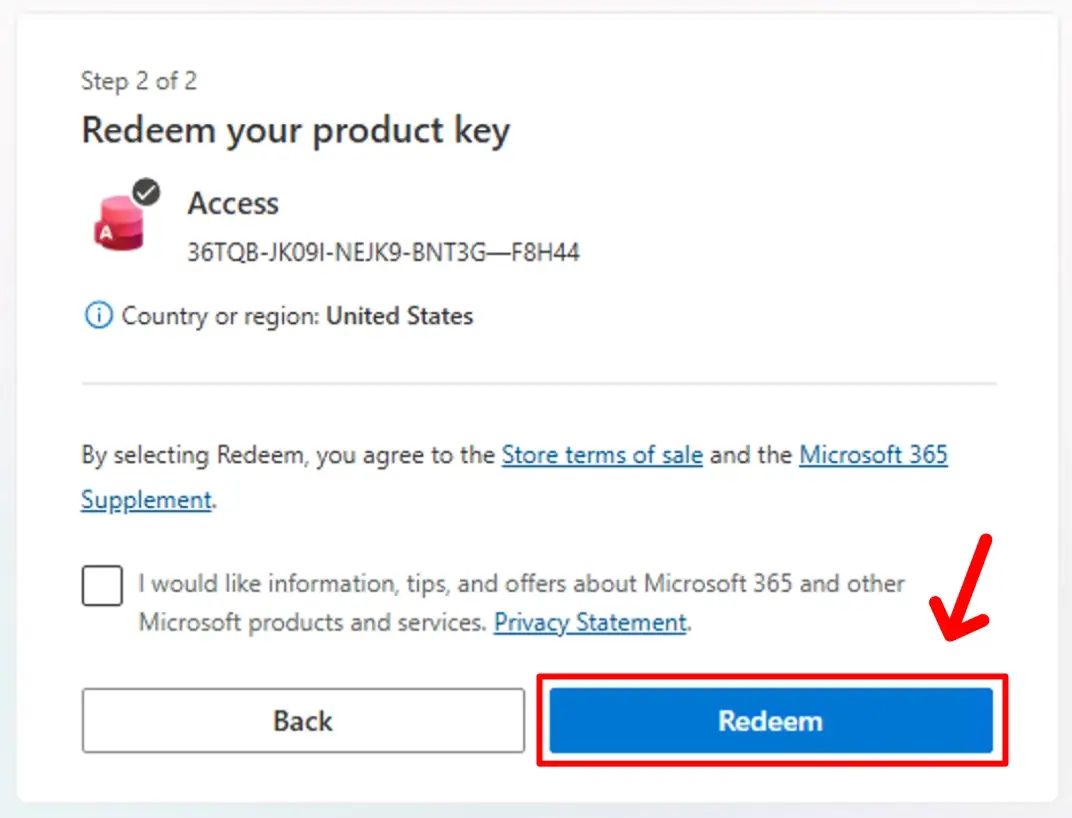Open the Privacy Statement link
The width and height of the screenshot is (1072, 818).
pyautogui.click(x=590, y=622)
